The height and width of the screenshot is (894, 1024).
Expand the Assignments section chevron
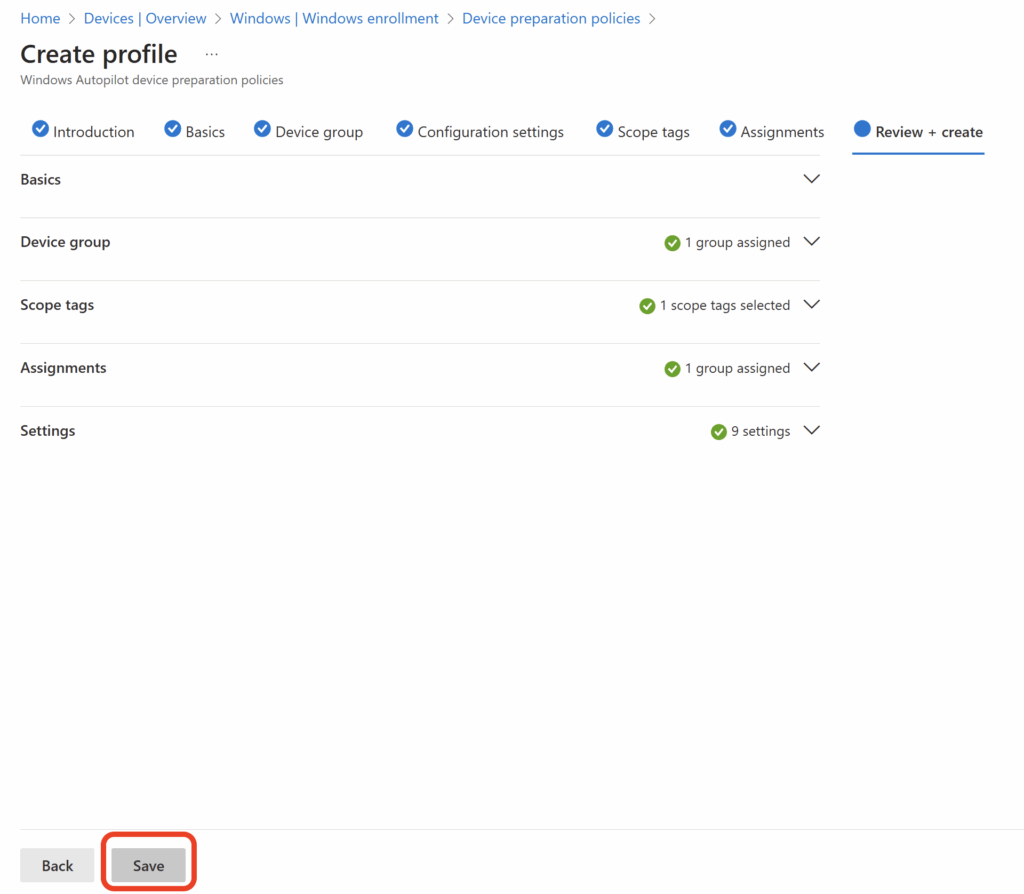[811, 368]
